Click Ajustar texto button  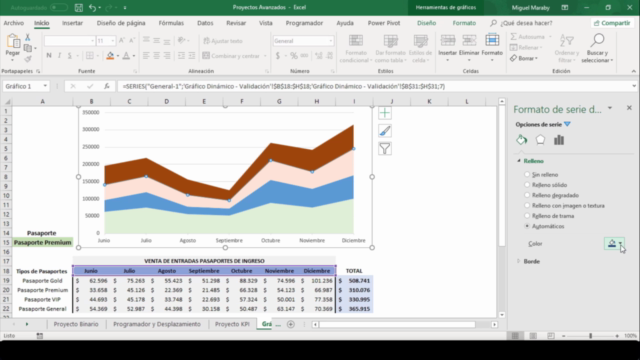point(223,41)
